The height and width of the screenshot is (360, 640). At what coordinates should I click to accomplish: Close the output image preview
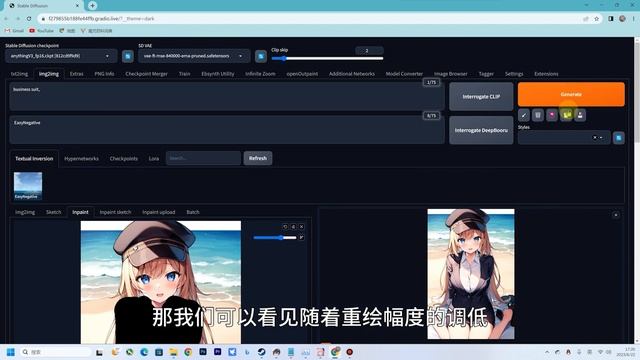tap(616, 215)
